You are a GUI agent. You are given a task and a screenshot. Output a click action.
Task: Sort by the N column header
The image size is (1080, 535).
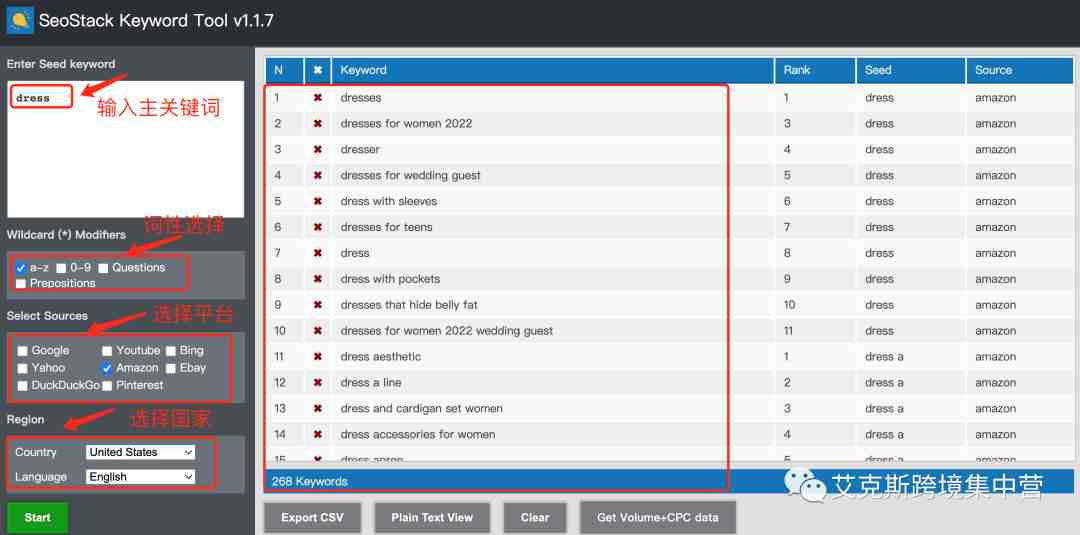pyautogui.click(x=284, y=70)
